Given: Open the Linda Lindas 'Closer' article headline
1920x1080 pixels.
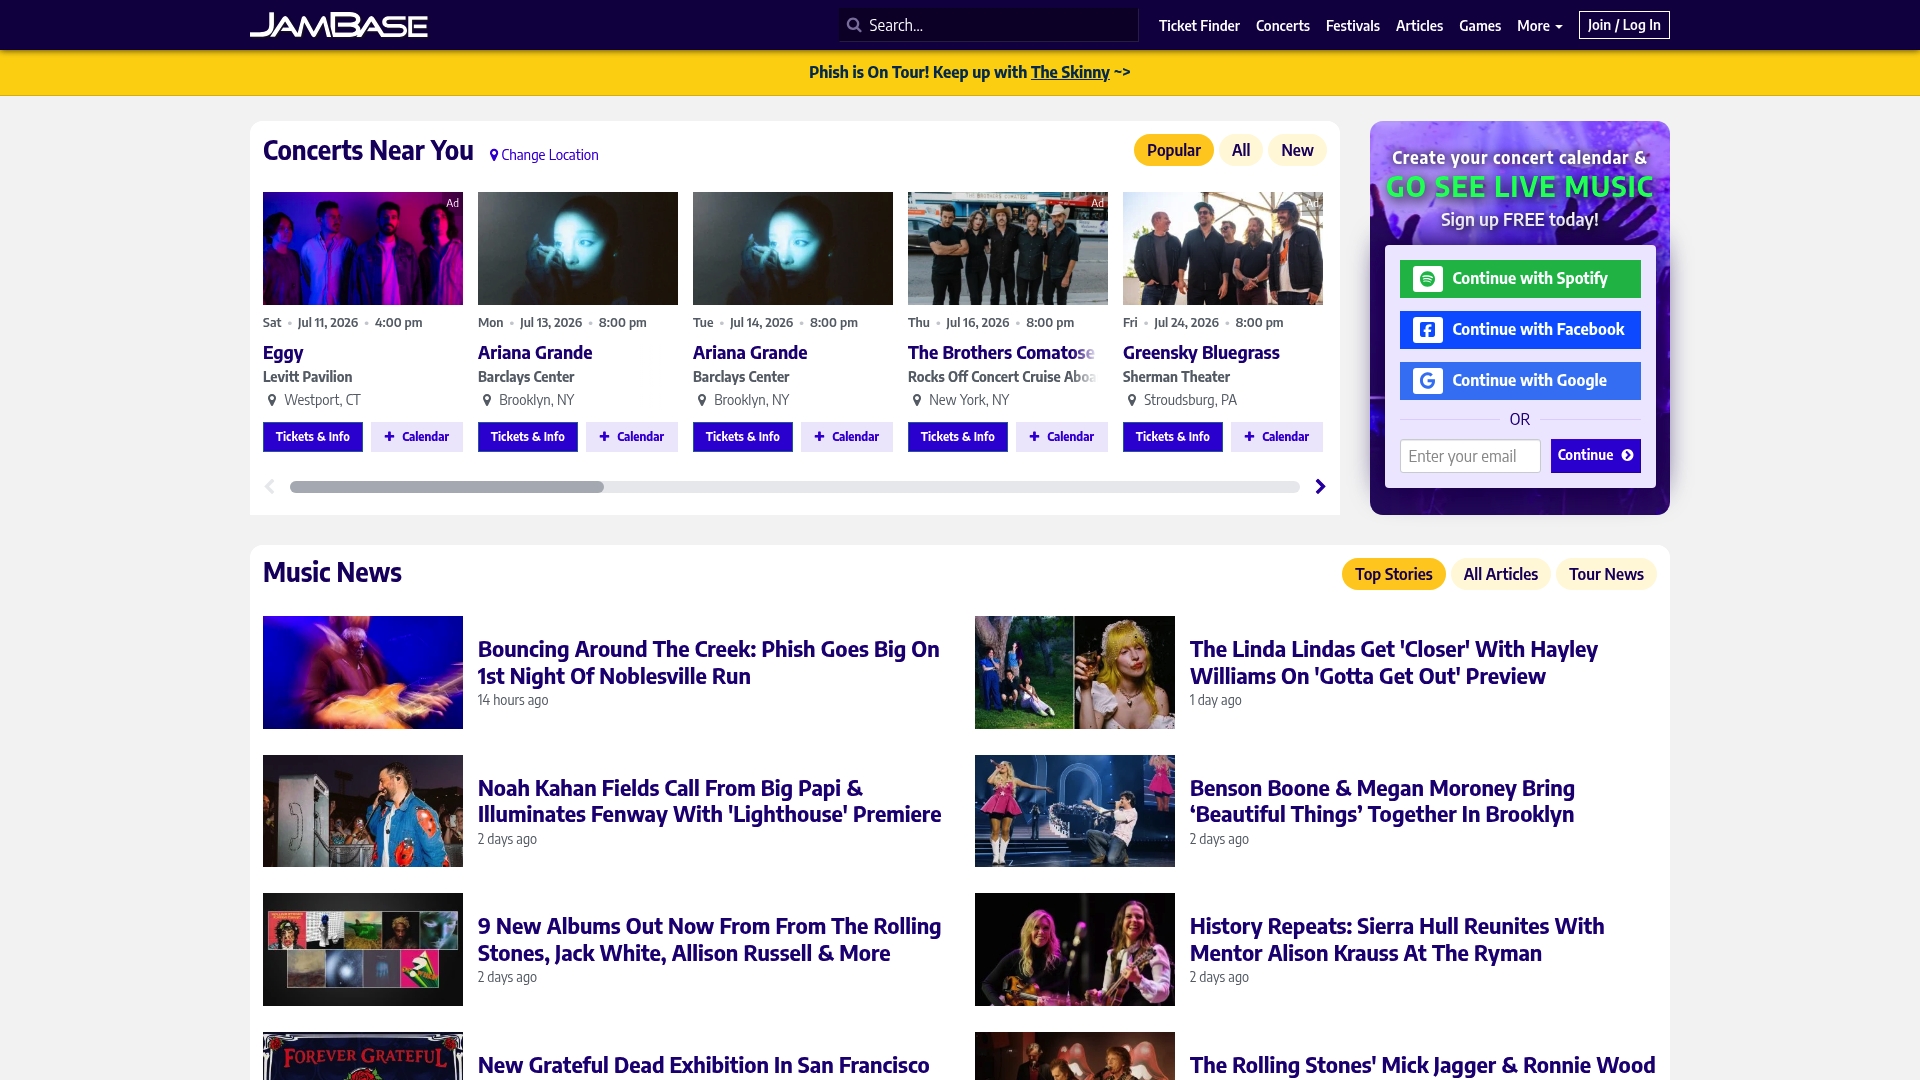Looking at the screenshot, I should click(x=1393, y=662).
